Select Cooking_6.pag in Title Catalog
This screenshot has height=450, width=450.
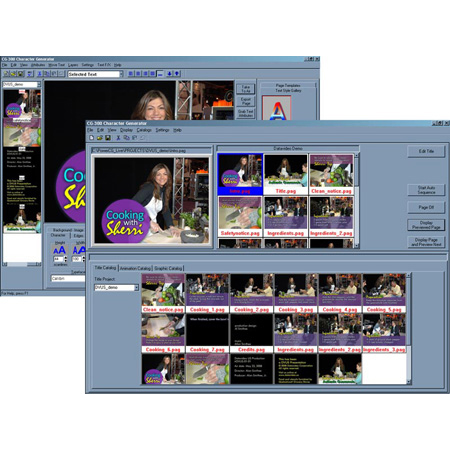pos(163,333)
